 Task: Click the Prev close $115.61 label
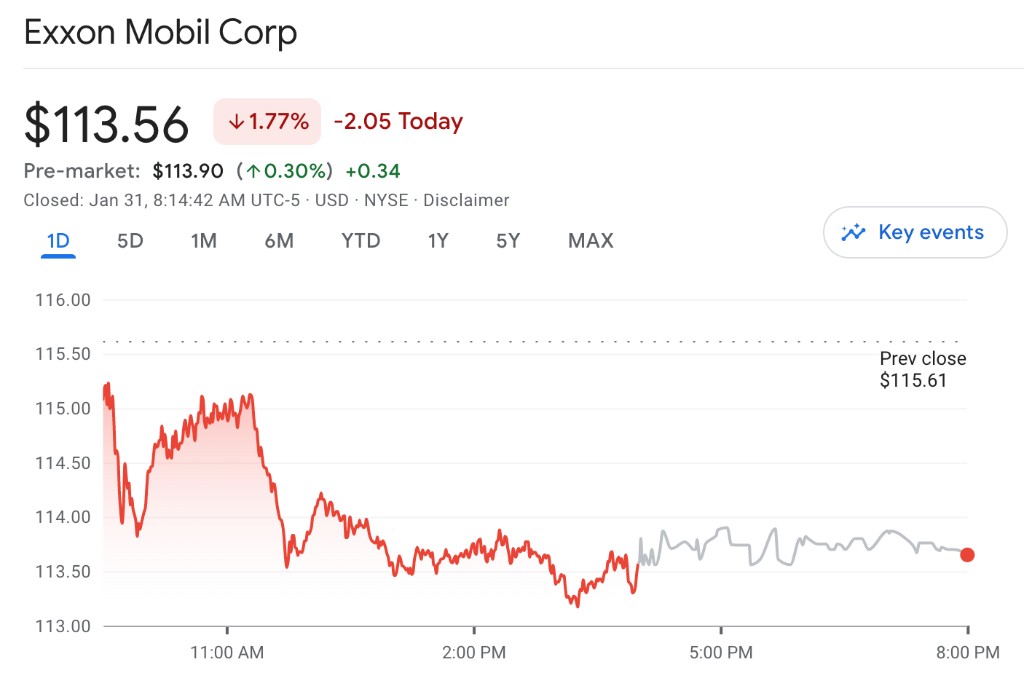click(922, 369)
